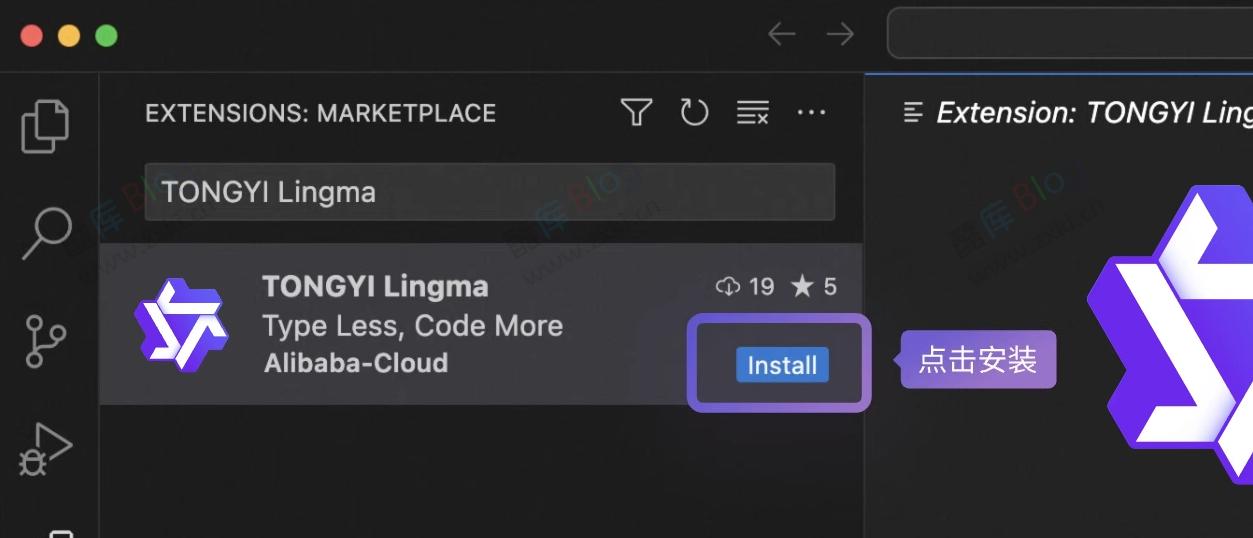Click the Alibaba-Cloud publisher name
The image size is (1253, 538).
(355, 363)
